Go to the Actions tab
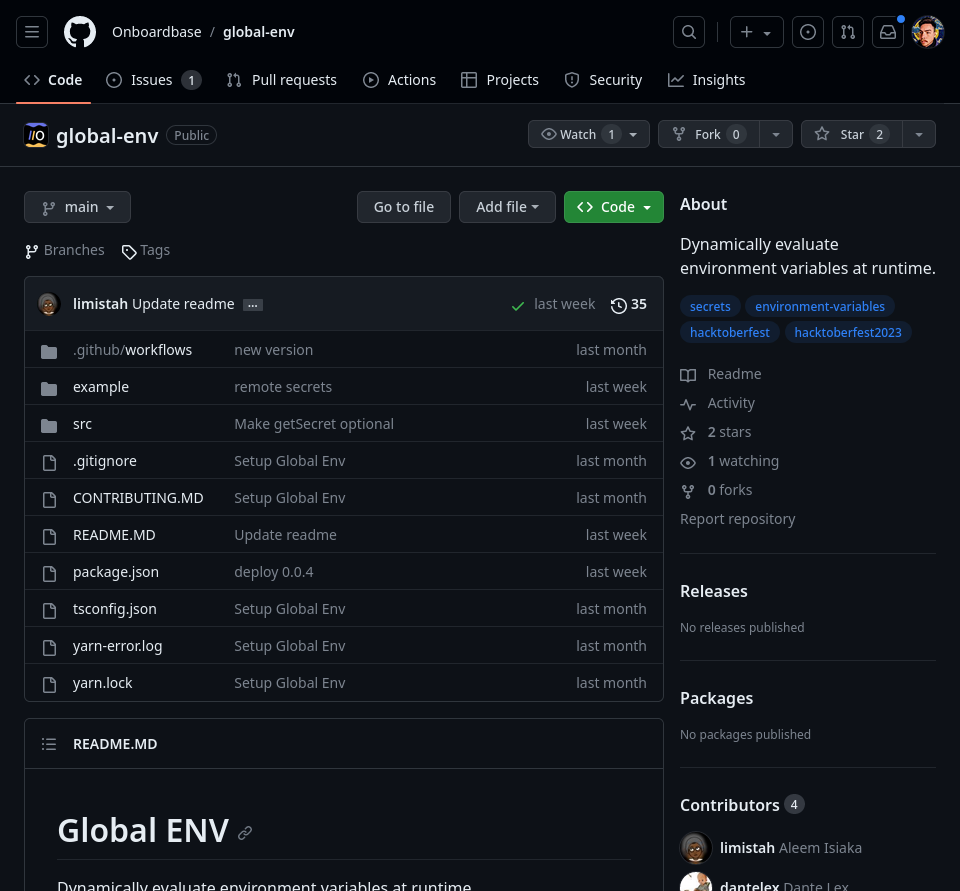 tap(399, 80)
